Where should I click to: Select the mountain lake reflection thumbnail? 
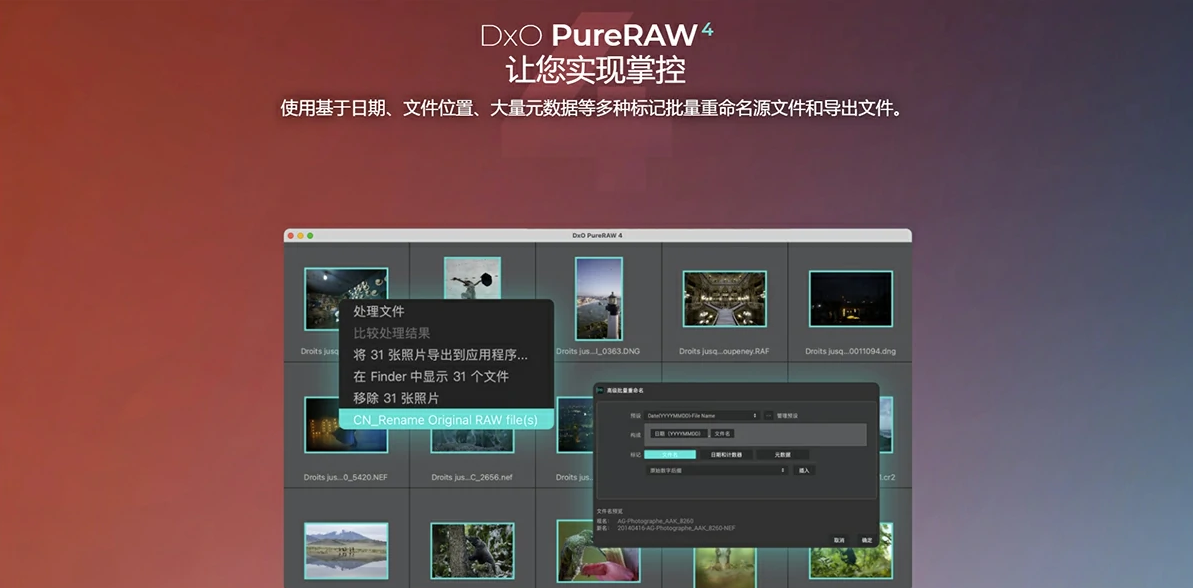click(346, 550)
